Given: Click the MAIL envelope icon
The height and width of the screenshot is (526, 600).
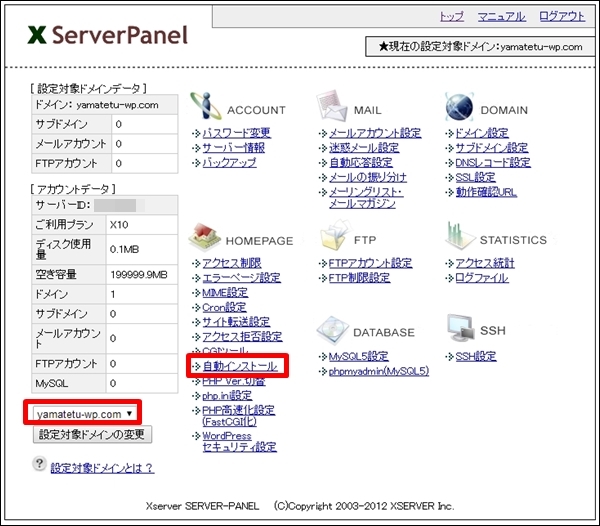Looking at the screenshot, I should [332, 106].
